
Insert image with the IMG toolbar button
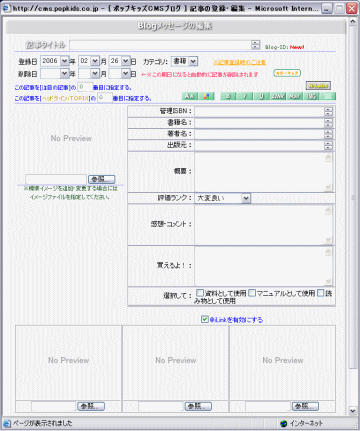click(x=312, y=96)
